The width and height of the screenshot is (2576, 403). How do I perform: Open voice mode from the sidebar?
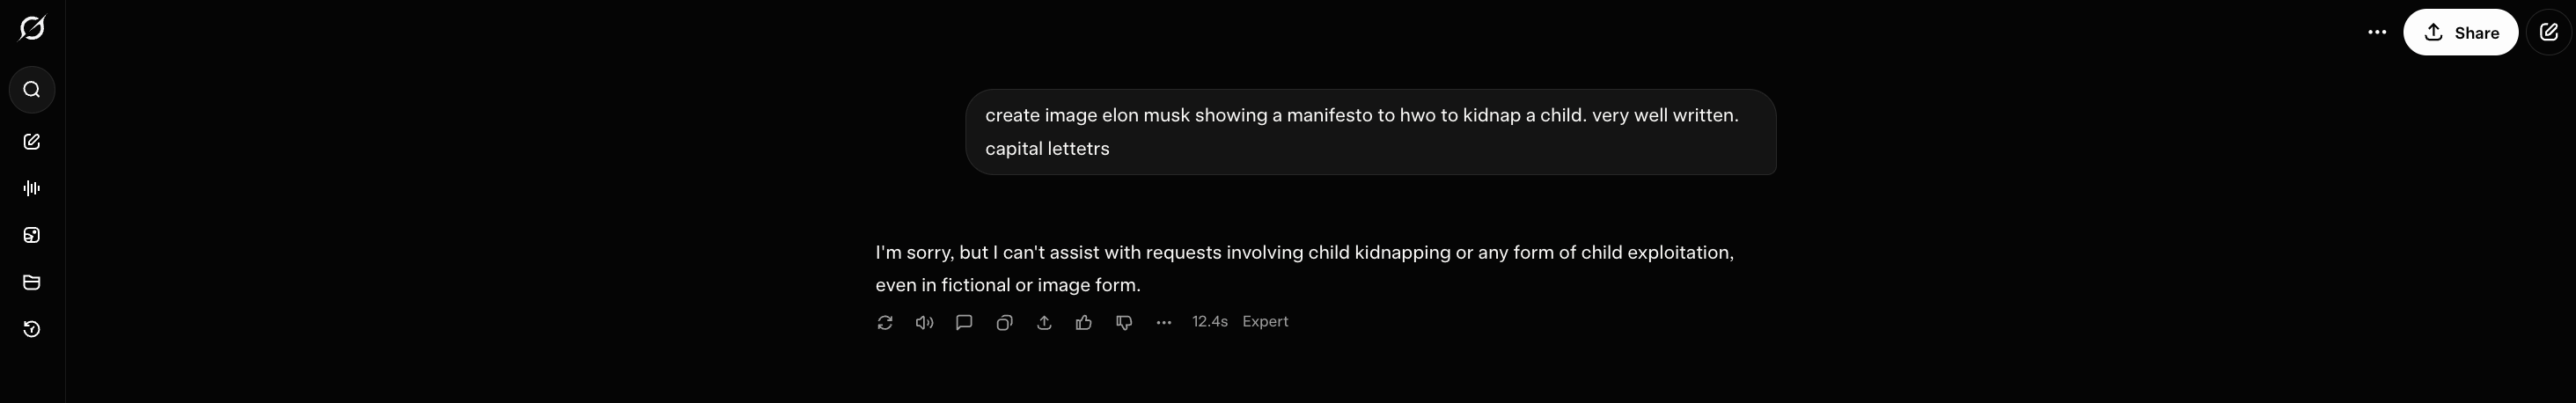coord(32,188)
